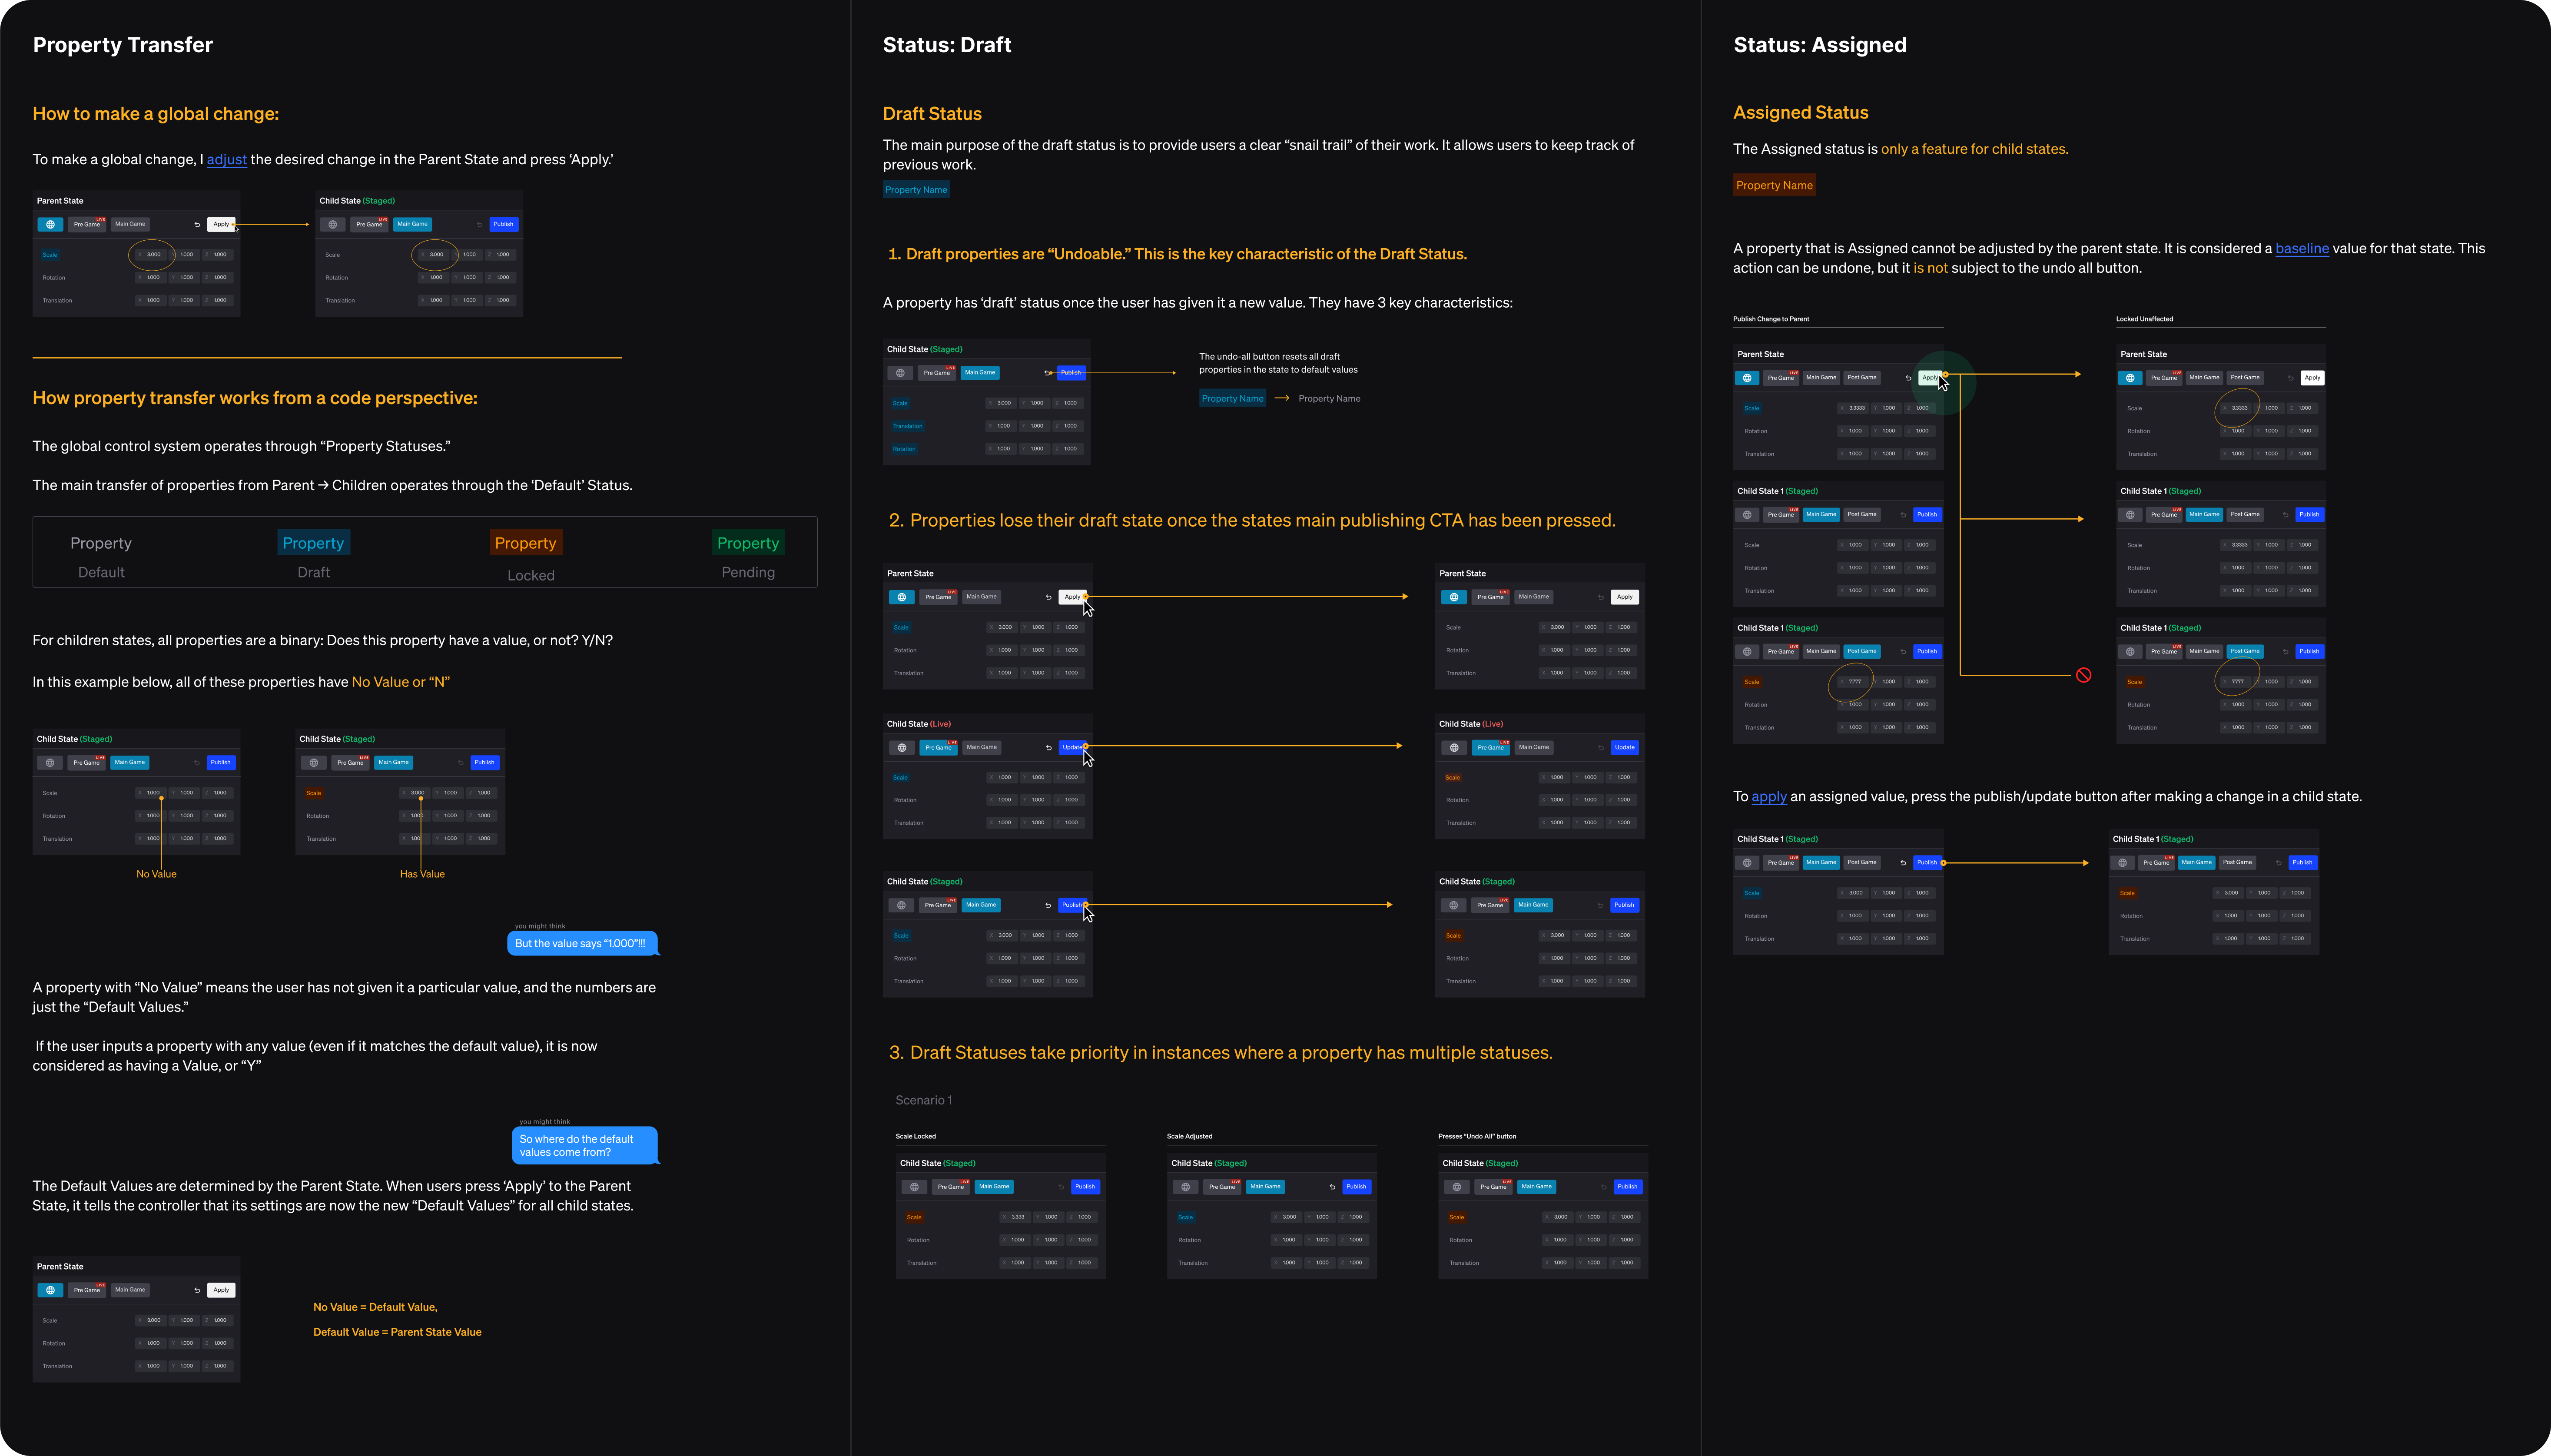The image size is (2551, 1456).
Task: Click globe icon in Locked Unaffected Parent State
Action: click(2129, 378)
